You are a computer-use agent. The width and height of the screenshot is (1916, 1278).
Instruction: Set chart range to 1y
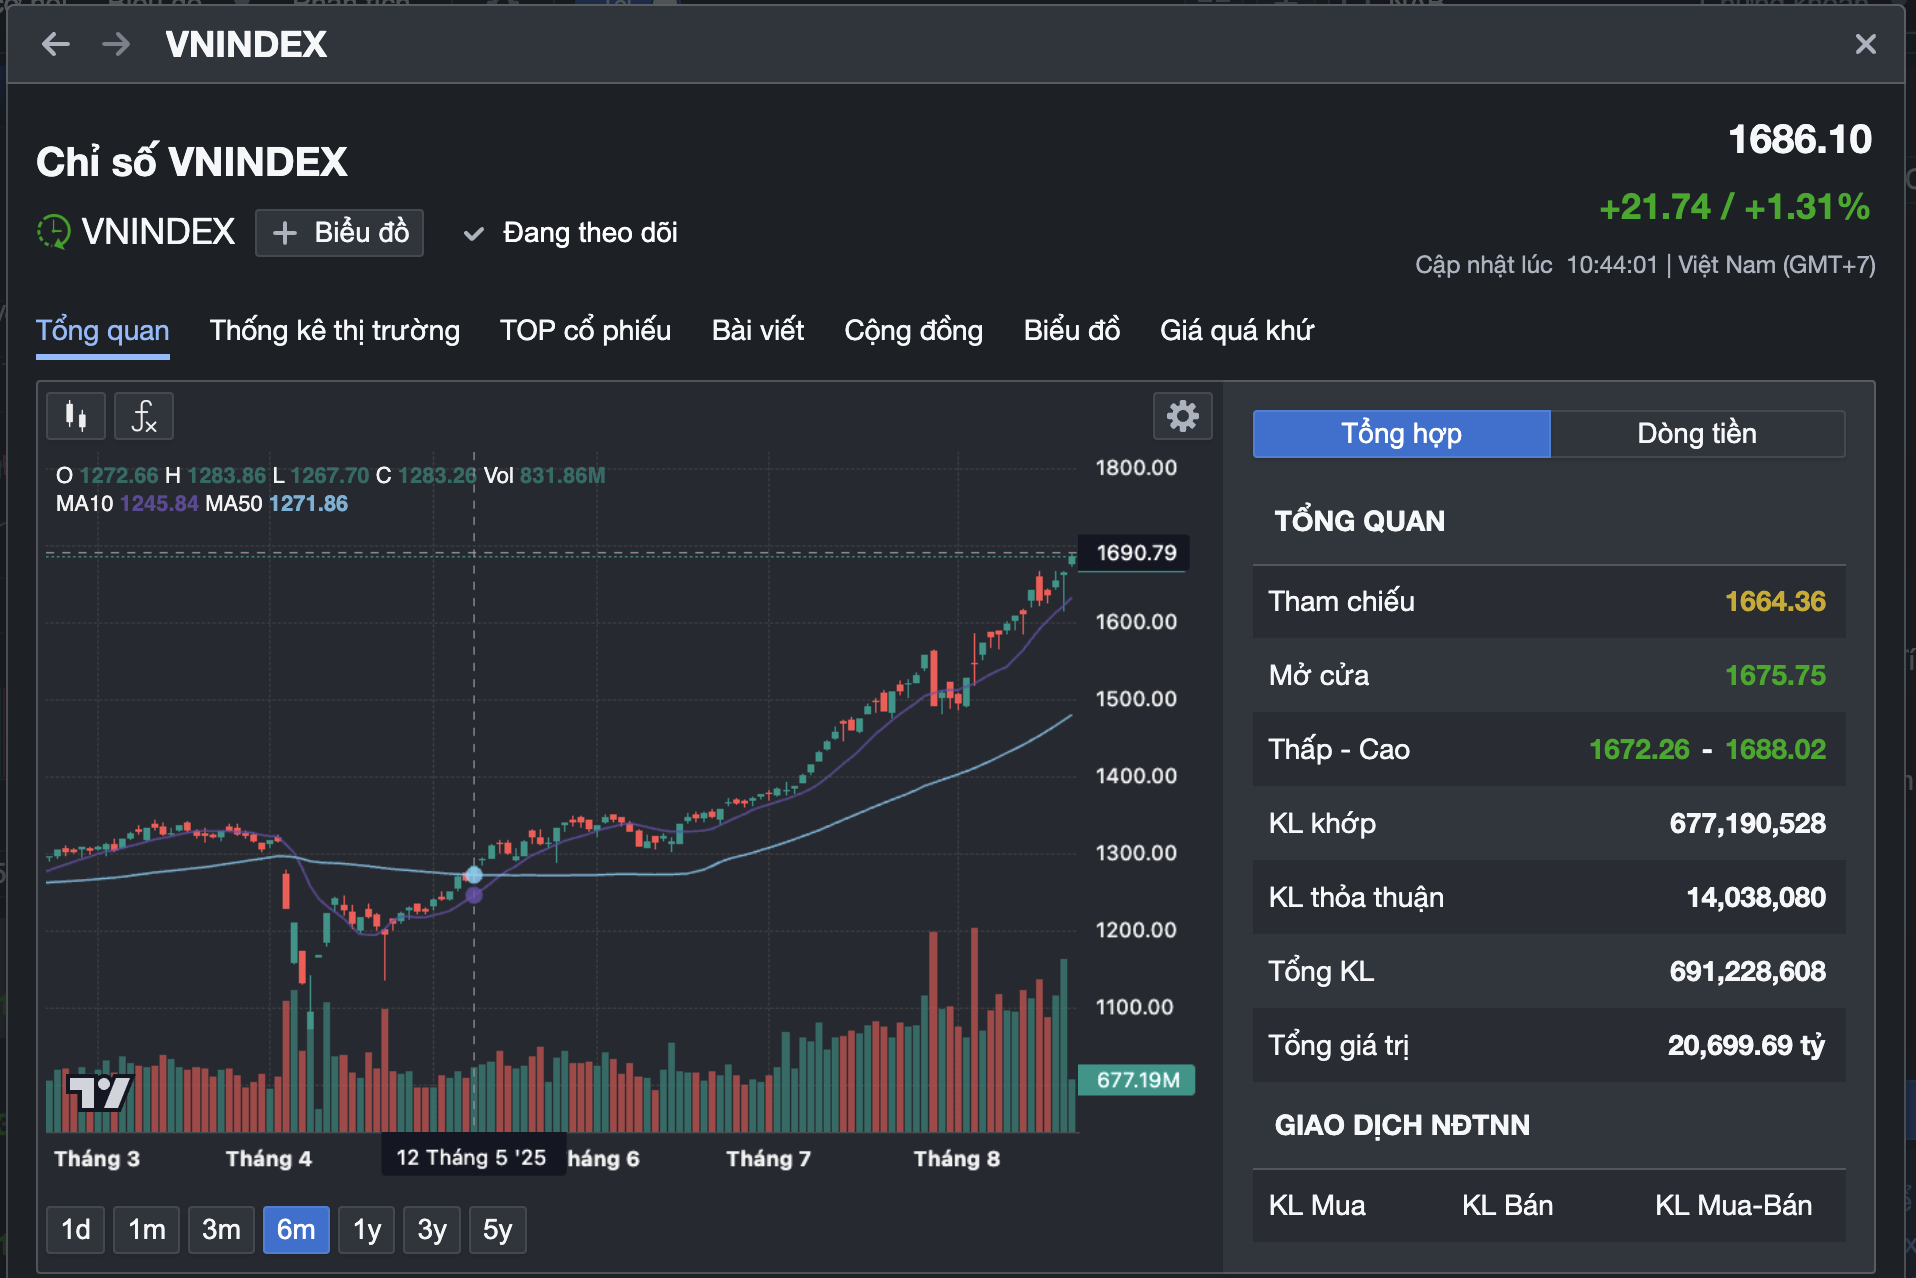coord(367,1229)
